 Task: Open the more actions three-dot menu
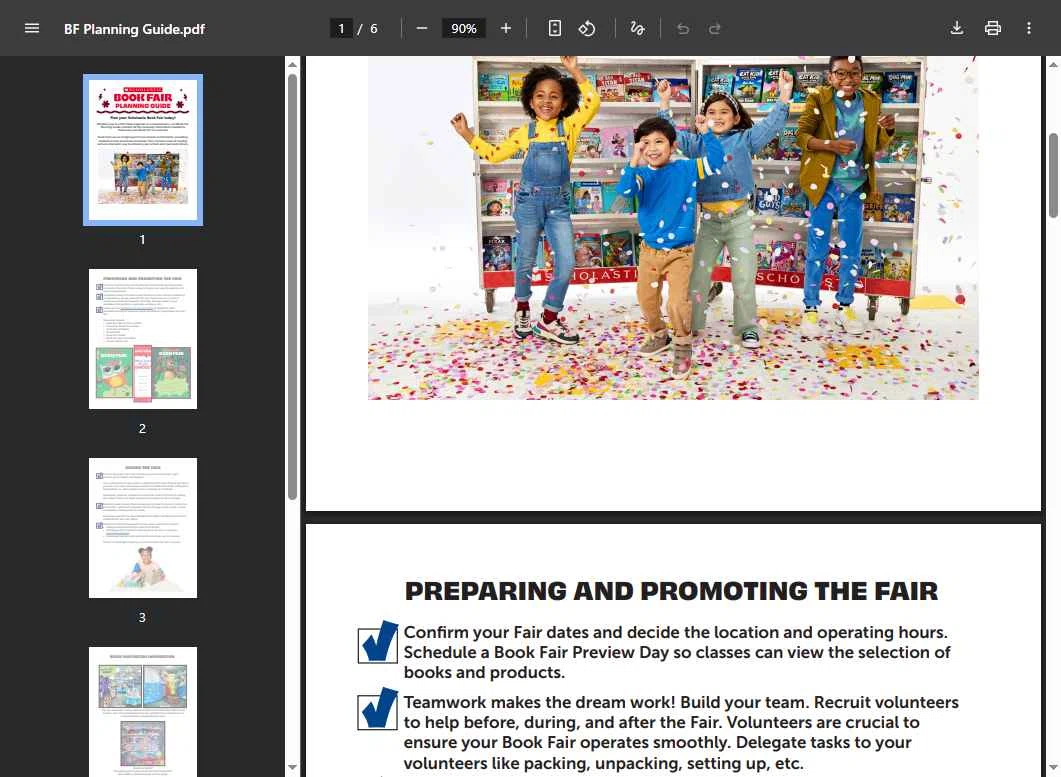click(x=1029, y=28)
